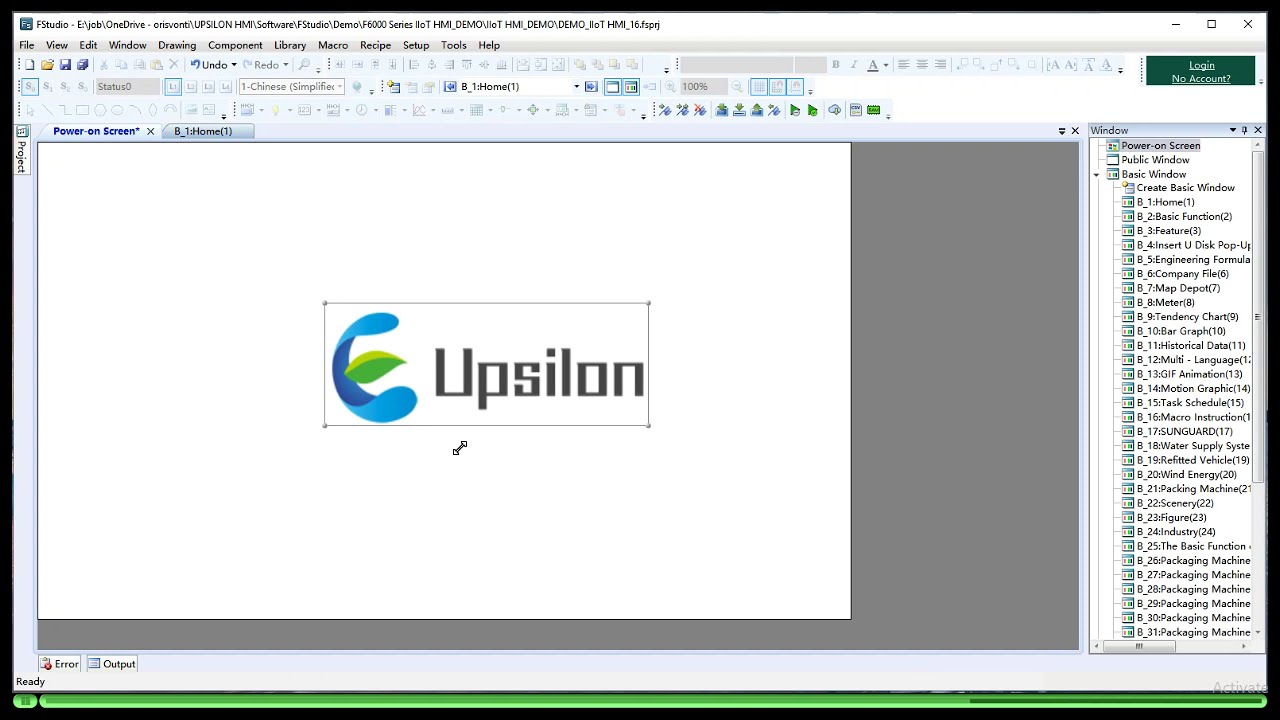The width and height of the screenshot is (1280, 720).
Task: Create a new project with the New icon
Action: [x=29, y=65]
